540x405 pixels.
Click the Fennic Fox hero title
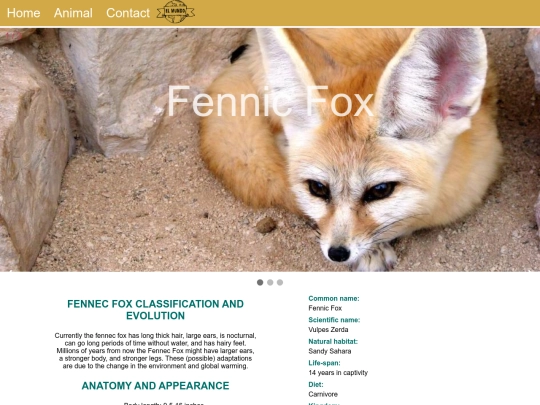270,102
